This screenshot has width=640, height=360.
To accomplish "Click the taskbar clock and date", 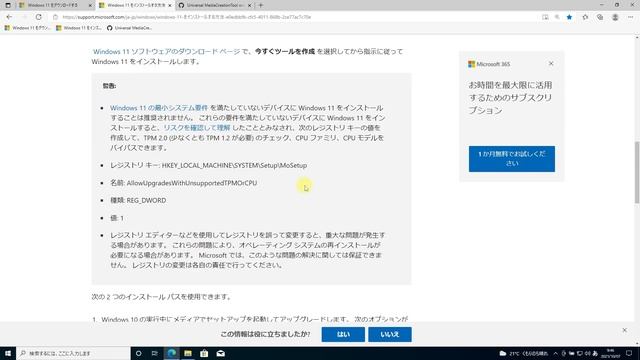I will (611, 353).
